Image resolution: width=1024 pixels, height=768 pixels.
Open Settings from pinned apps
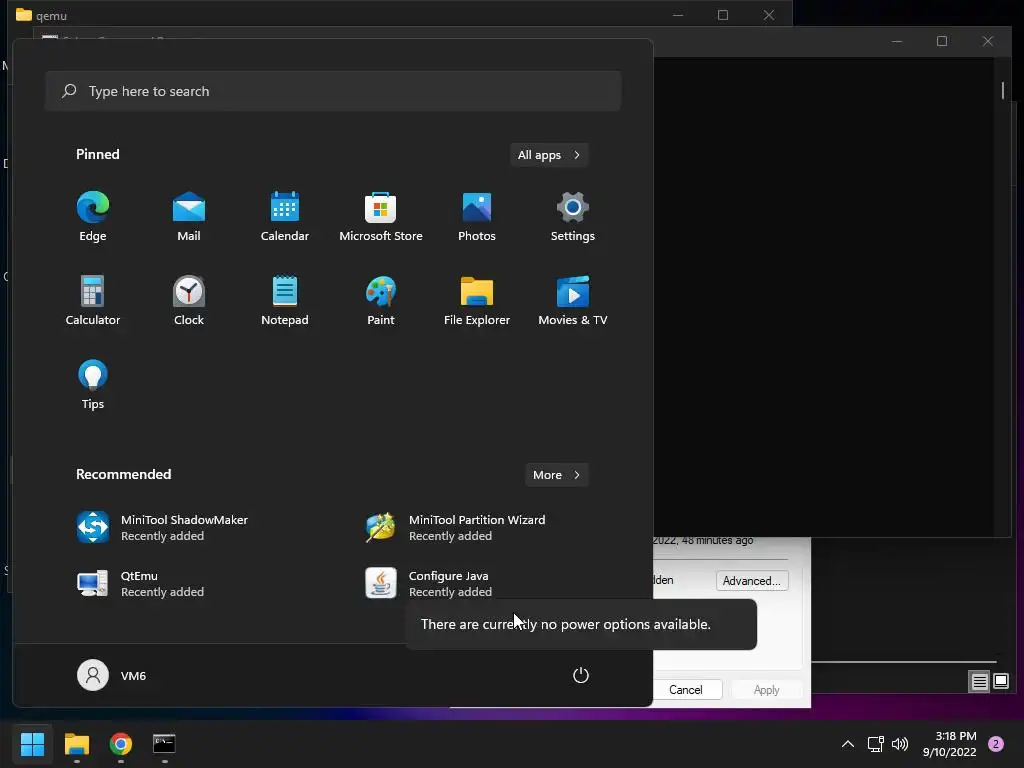click(x=573, y=217)
